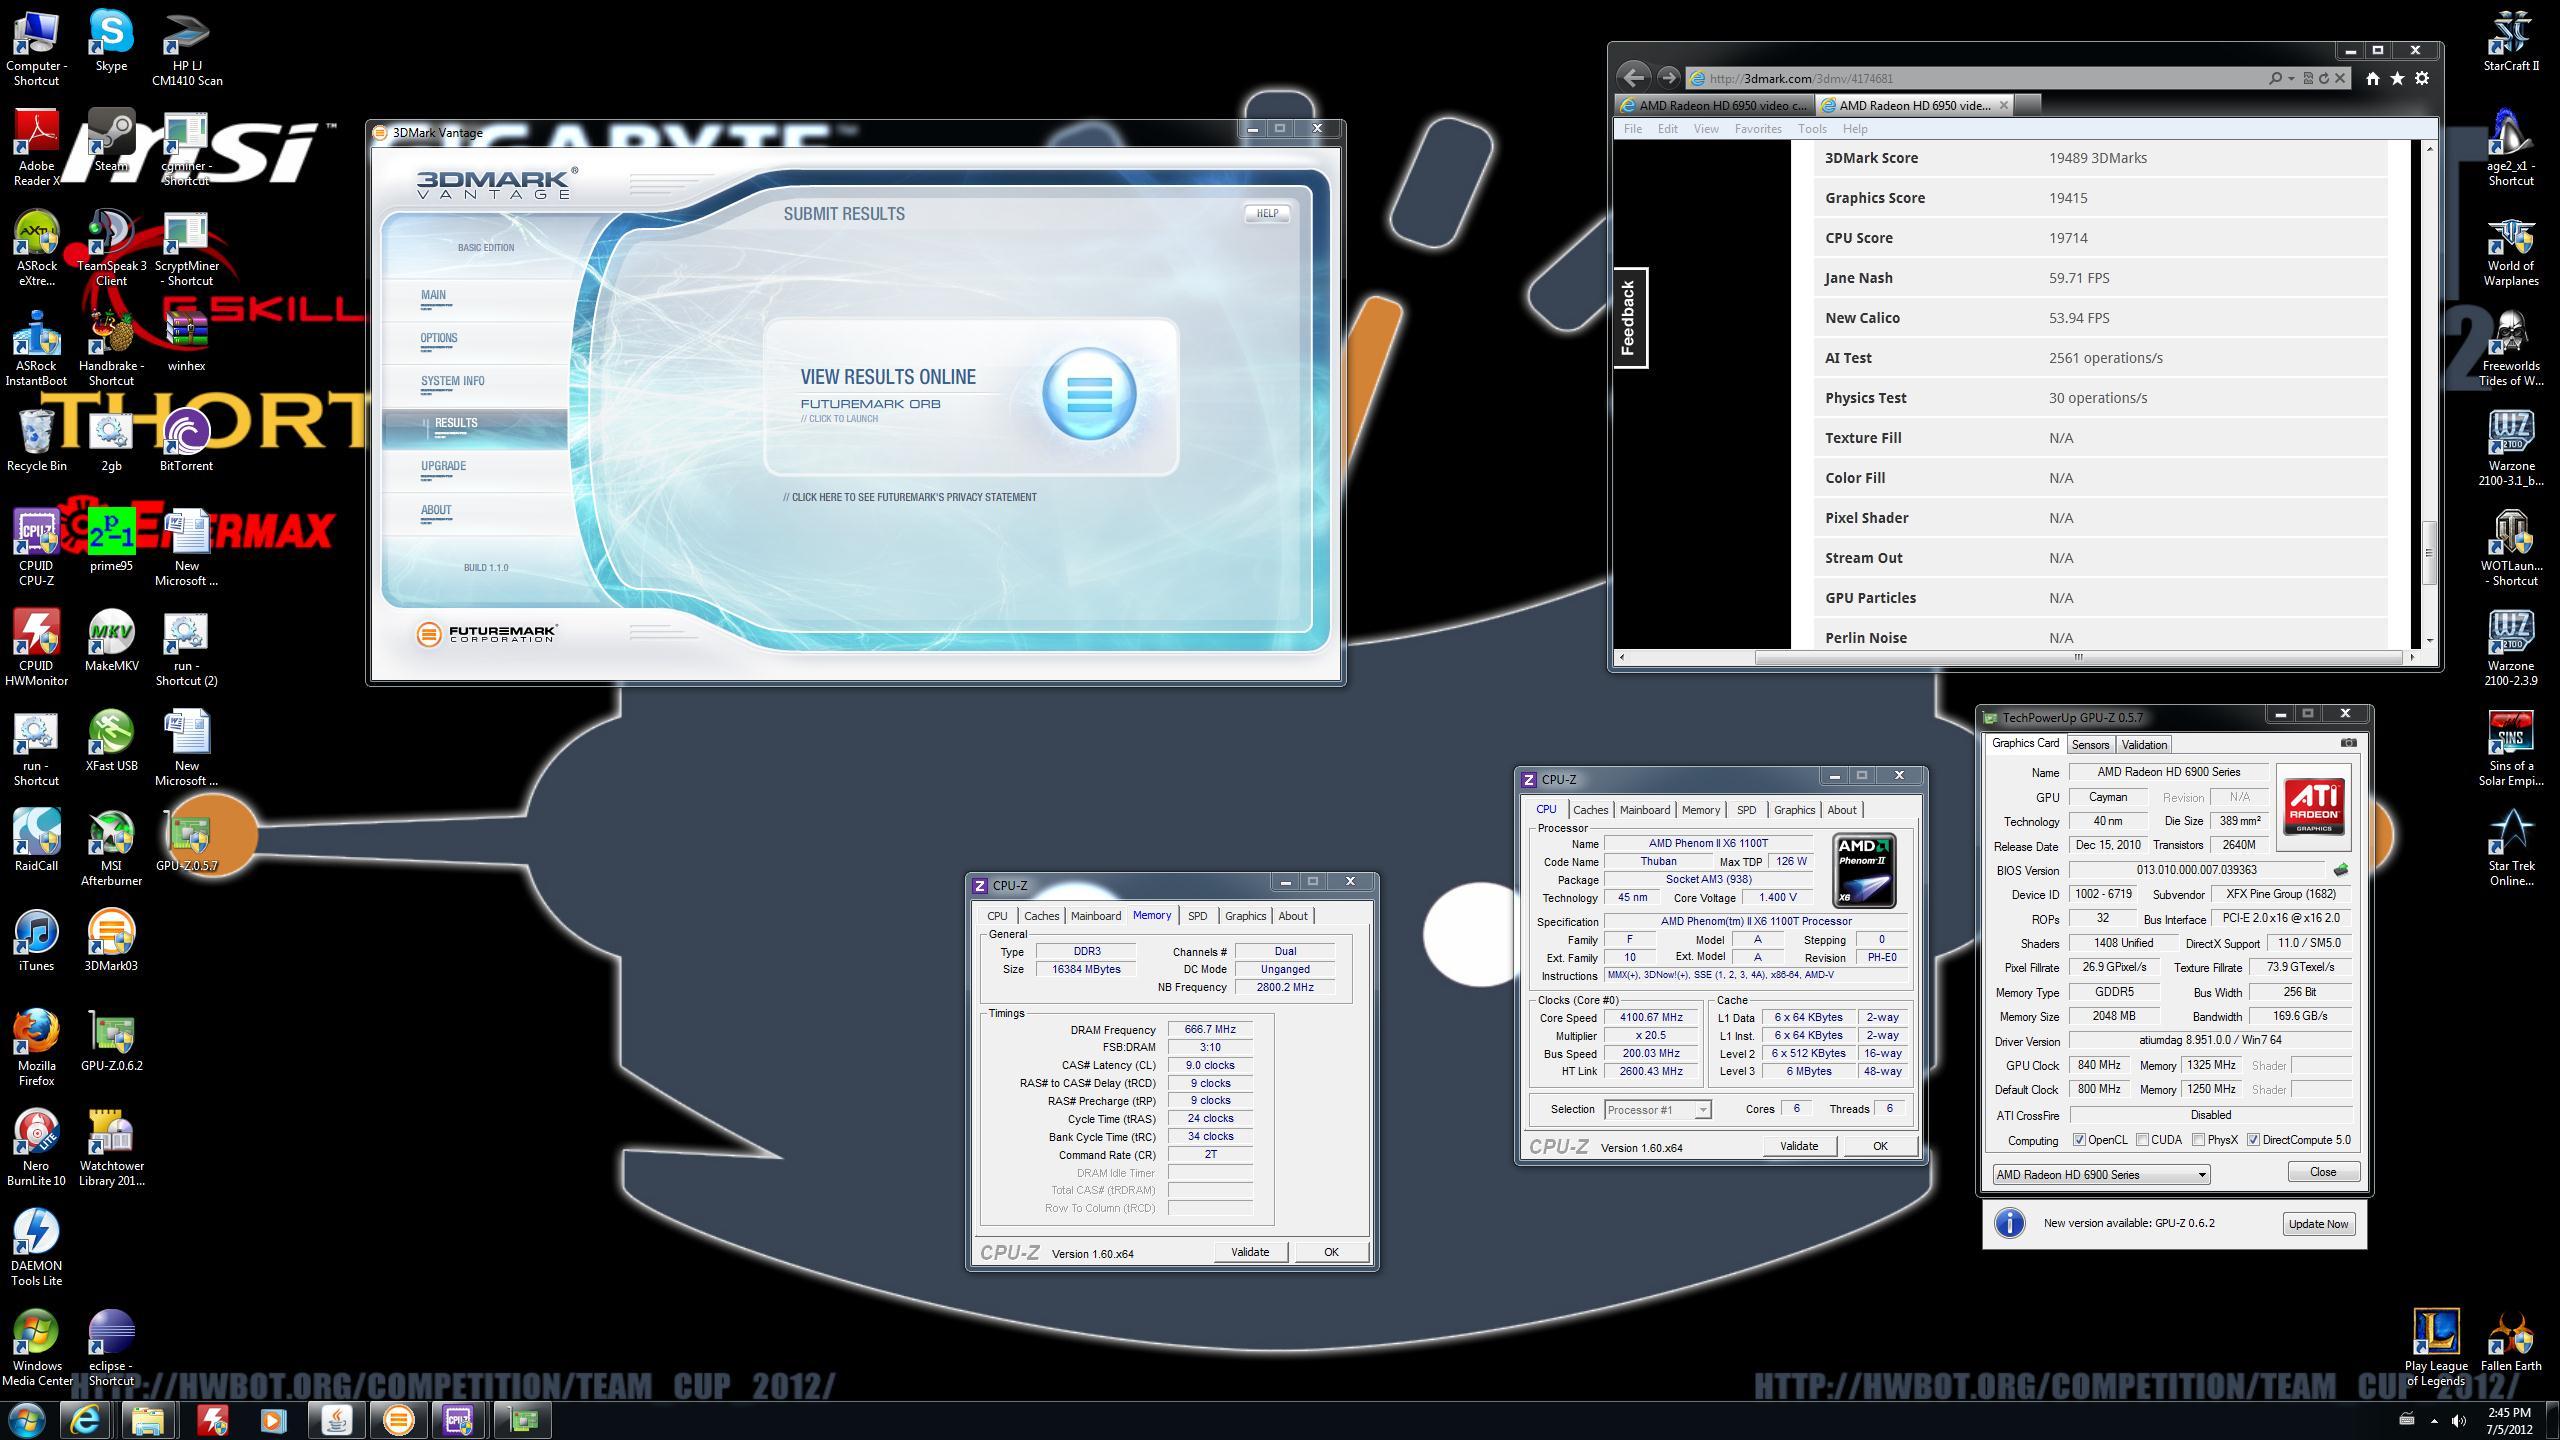Toggle the DirectCompute 5.0 checkbox
This screenshot has width=2560, height=1440.
(2253, 1140)
